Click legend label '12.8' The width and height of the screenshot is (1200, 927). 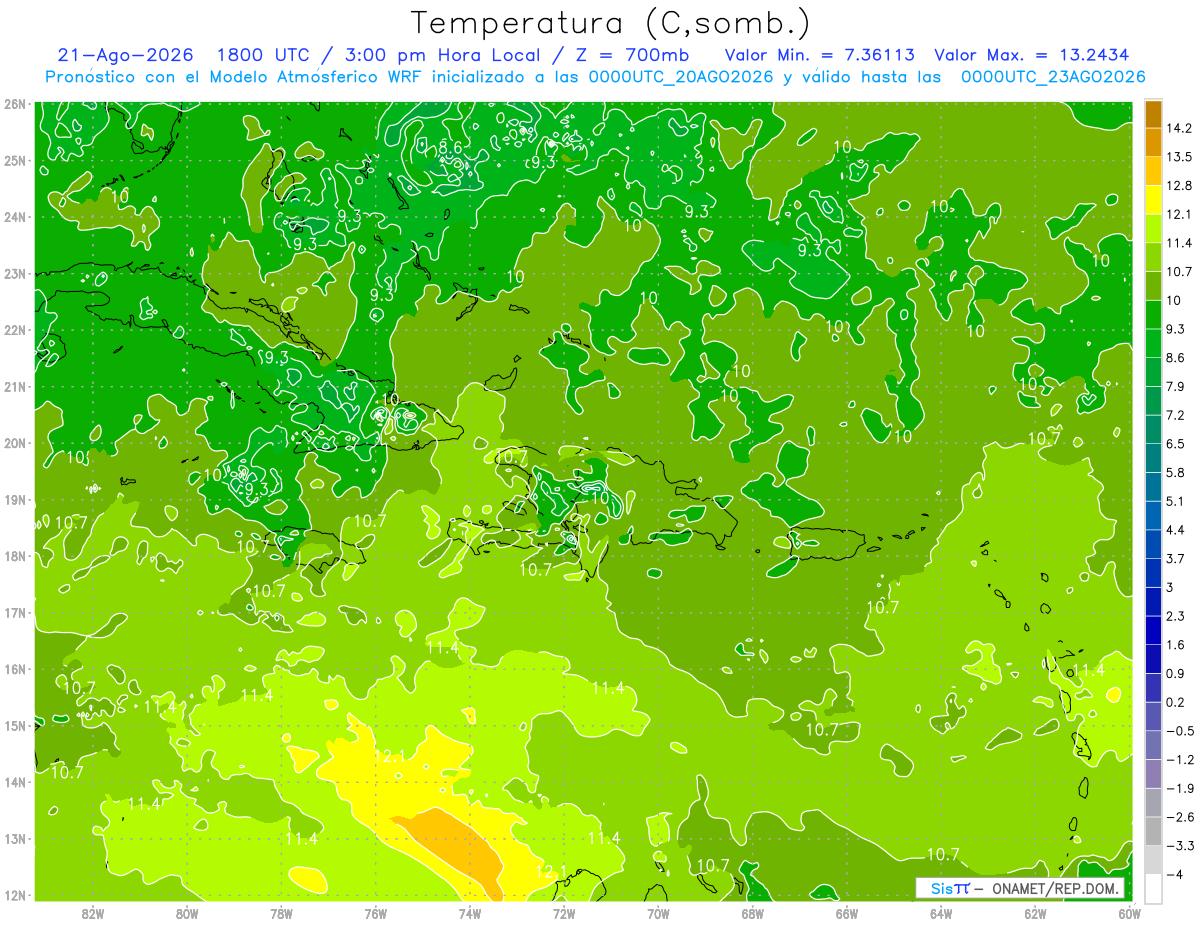coord(1179,186)
